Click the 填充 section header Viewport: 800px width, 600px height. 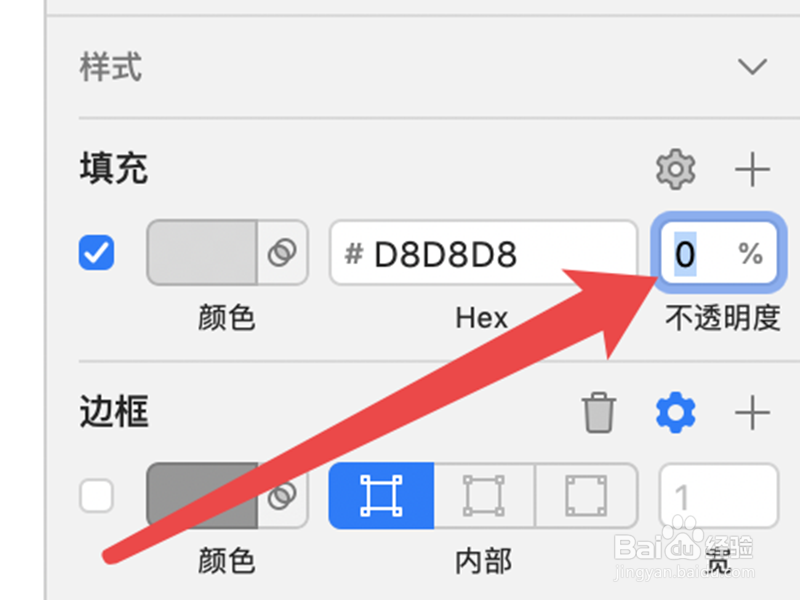coord(114,168)
